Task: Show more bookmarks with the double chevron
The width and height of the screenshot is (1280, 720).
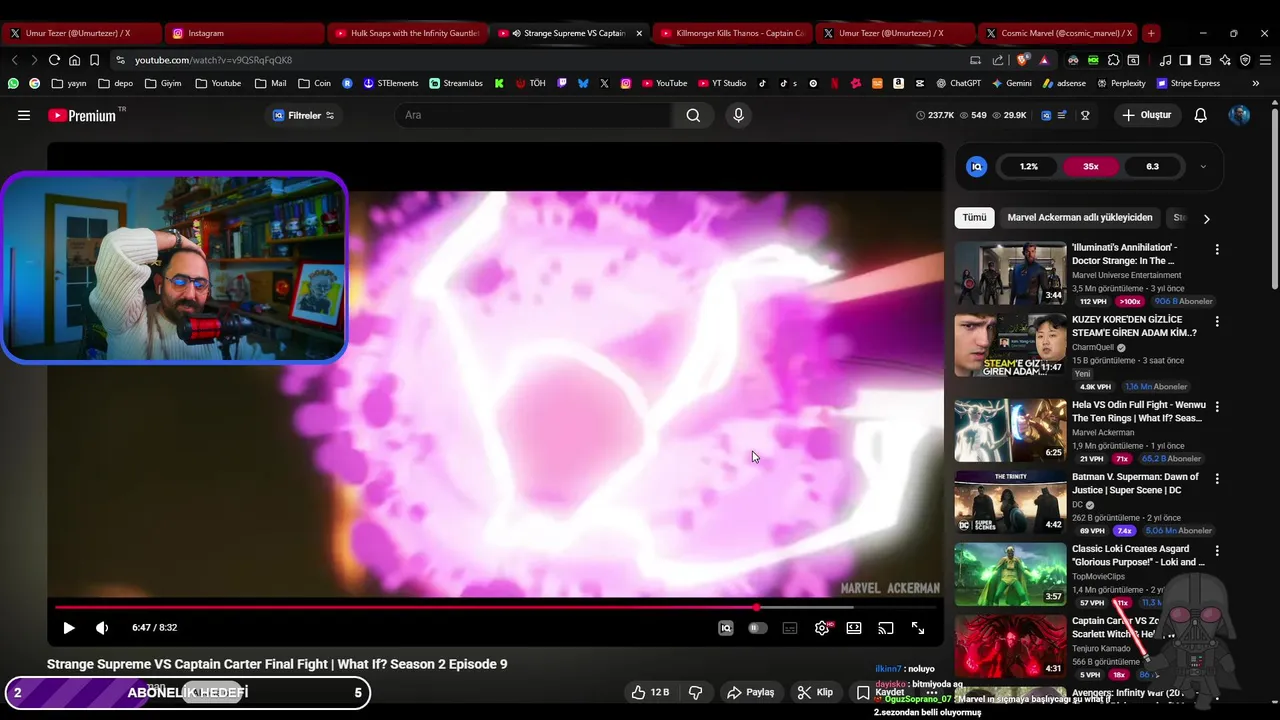Action: (x=1256, y=83)
